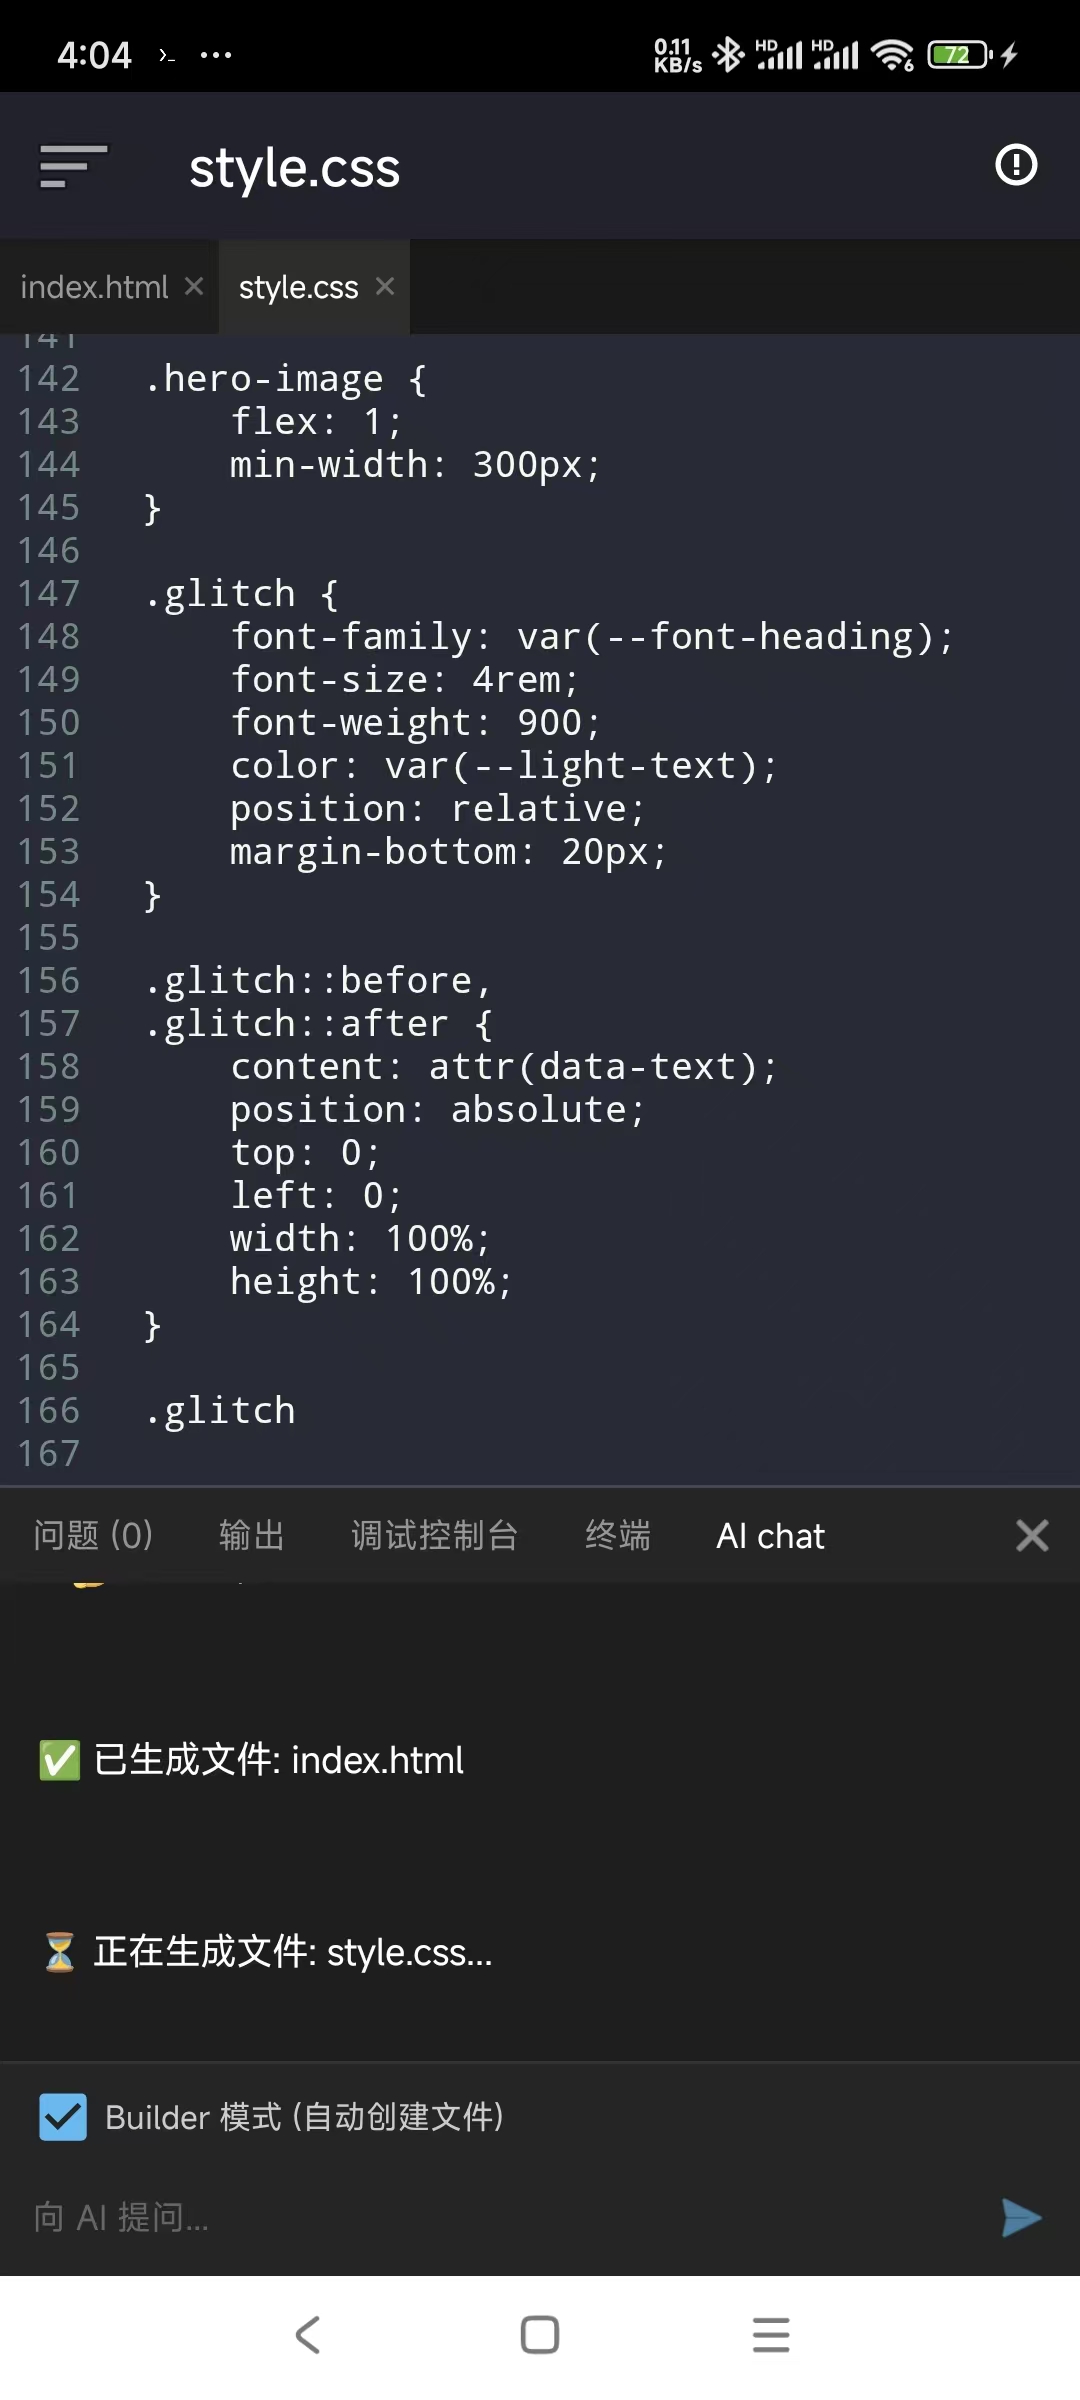
Task: Switch to the index.html tab
Action: (x=94, y=288)
